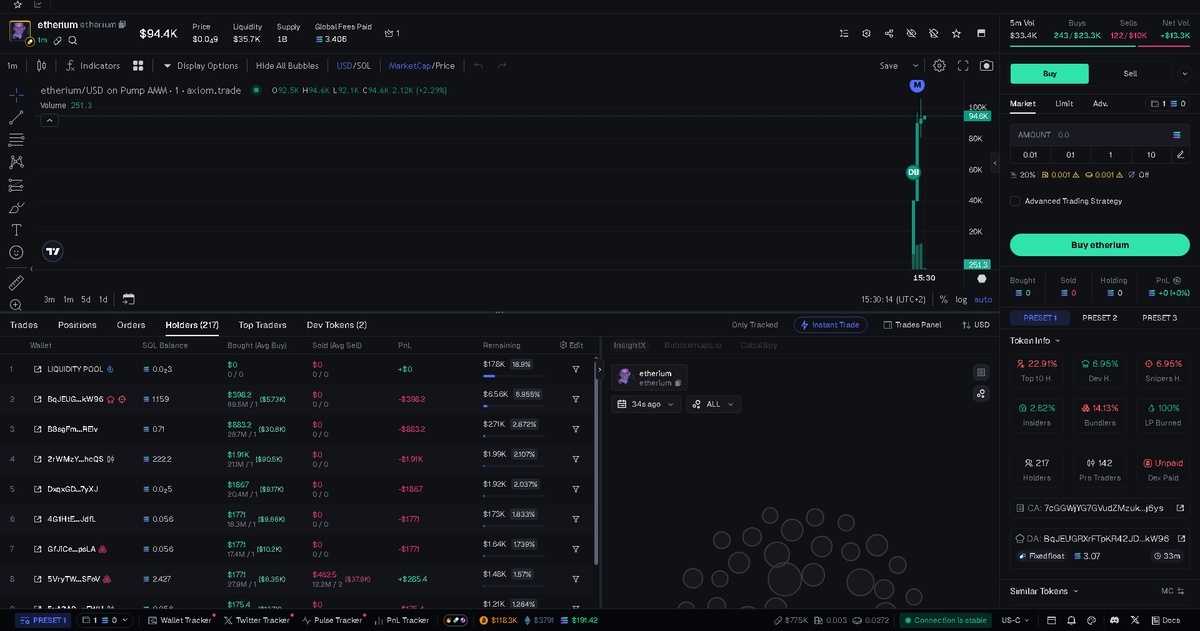Select the crosshair cursor tool
This screenshot has height=631, width=1200.
tap(16, 94)
